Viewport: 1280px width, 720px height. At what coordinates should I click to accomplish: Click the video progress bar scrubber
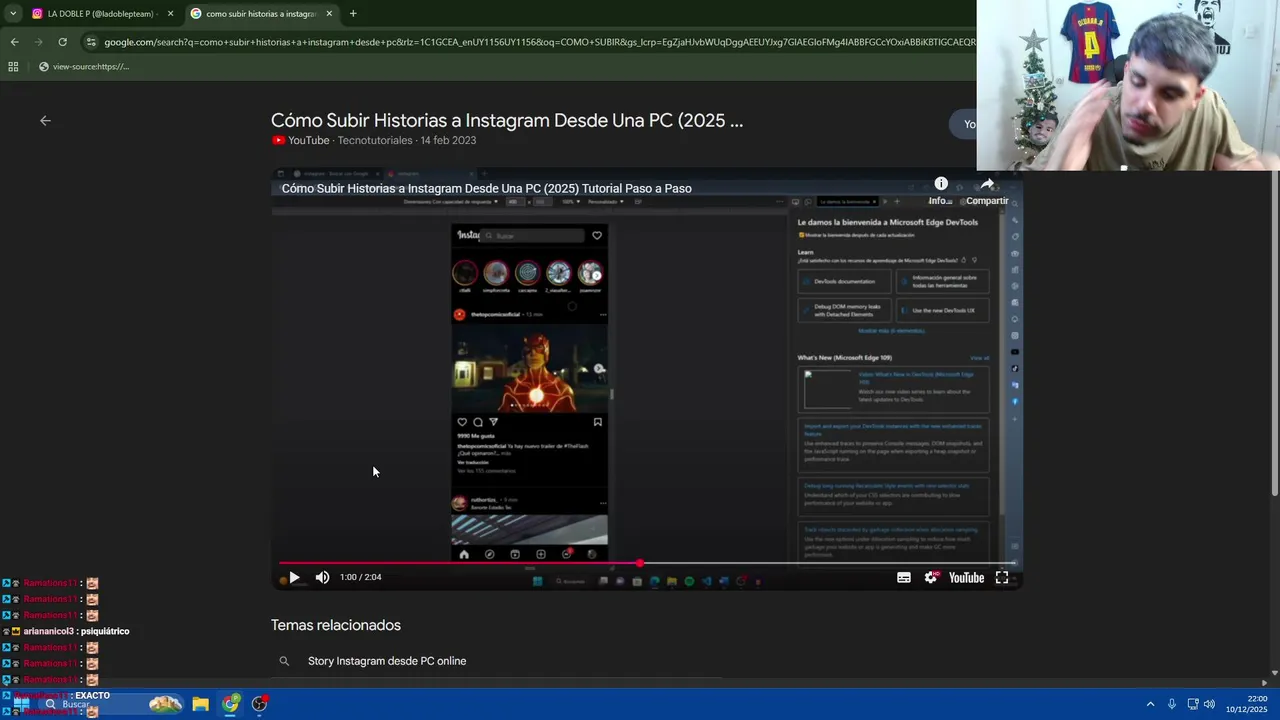coord(640,563)
